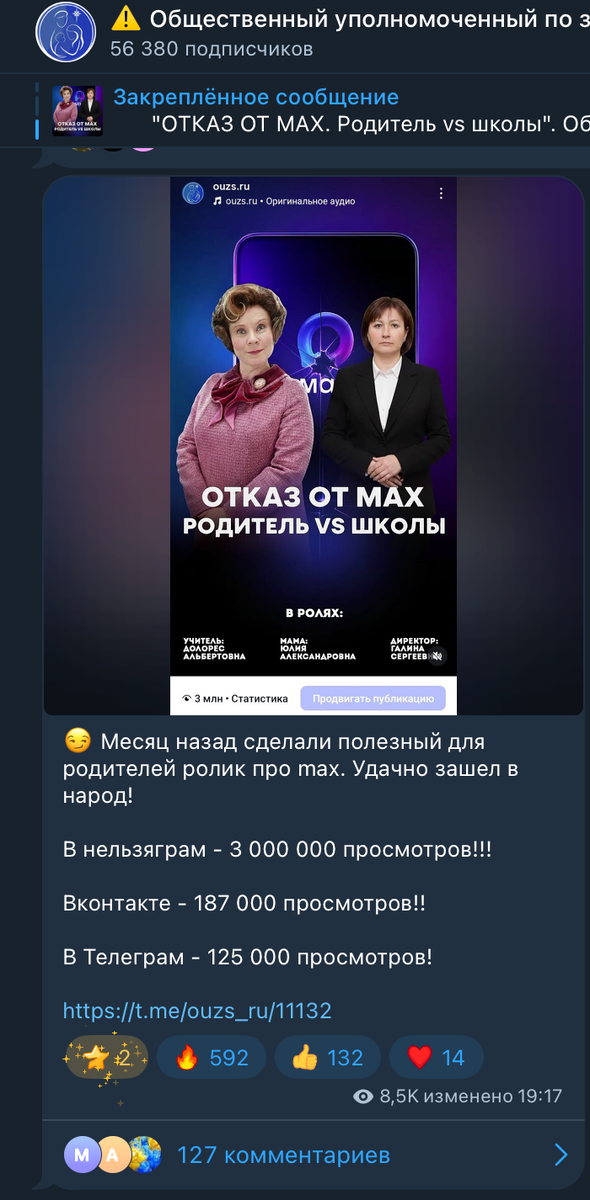Image resolution: width=590 pixels, height=1200 pixels.
Task: Click the ouzs.ru profile icon in the video
Action: pyautogui.click(x=193, y=192)
